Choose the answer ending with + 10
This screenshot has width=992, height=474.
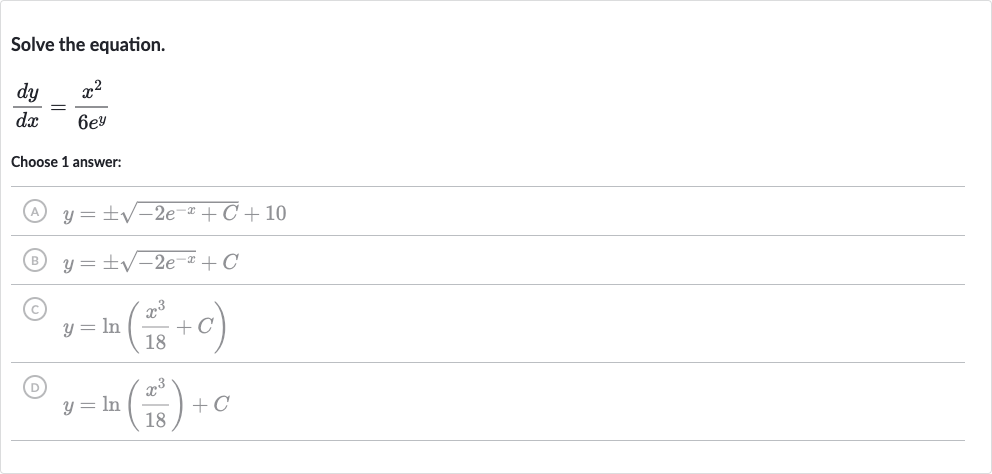click(488, 211)
